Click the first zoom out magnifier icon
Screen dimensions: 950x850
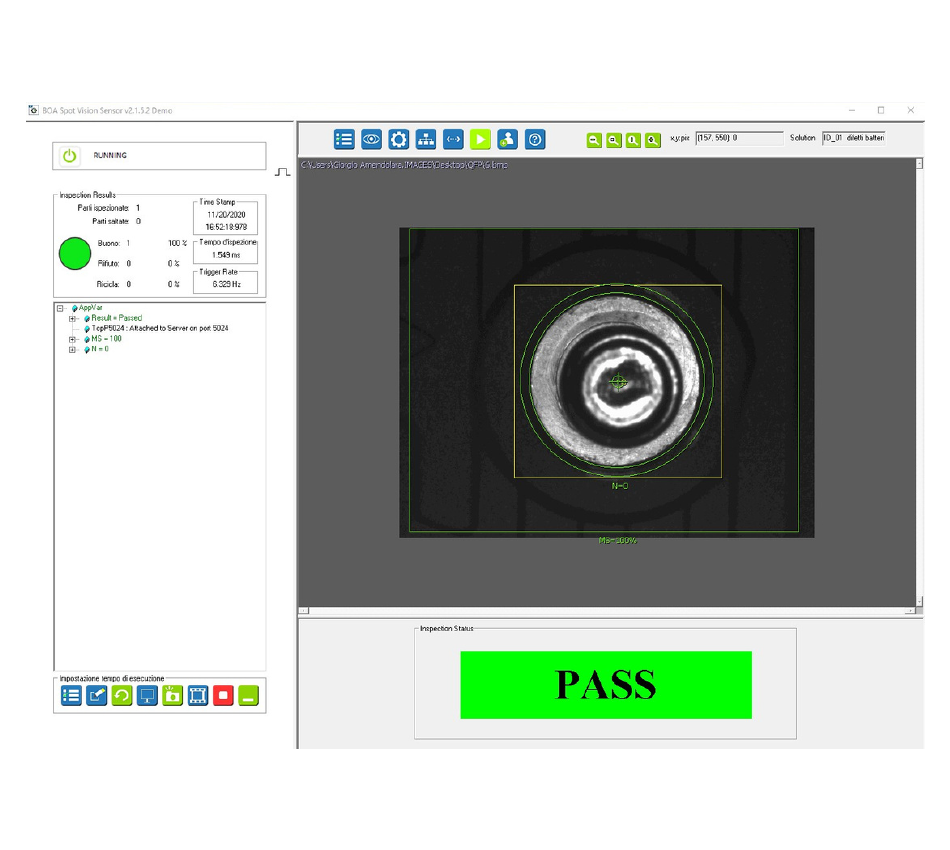(x=594, y=141)
